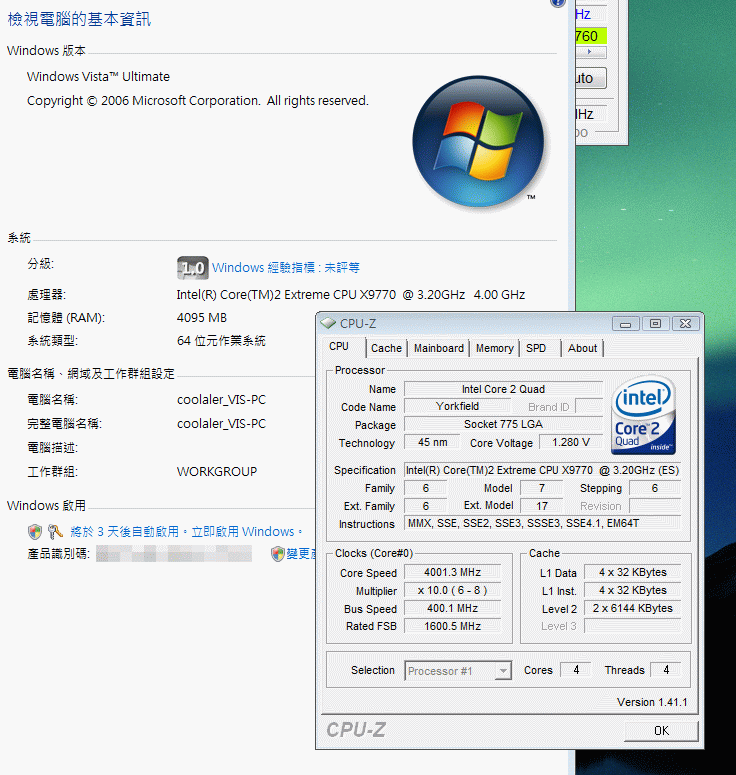Show the About tab in CPU-Z

point(582,348)
